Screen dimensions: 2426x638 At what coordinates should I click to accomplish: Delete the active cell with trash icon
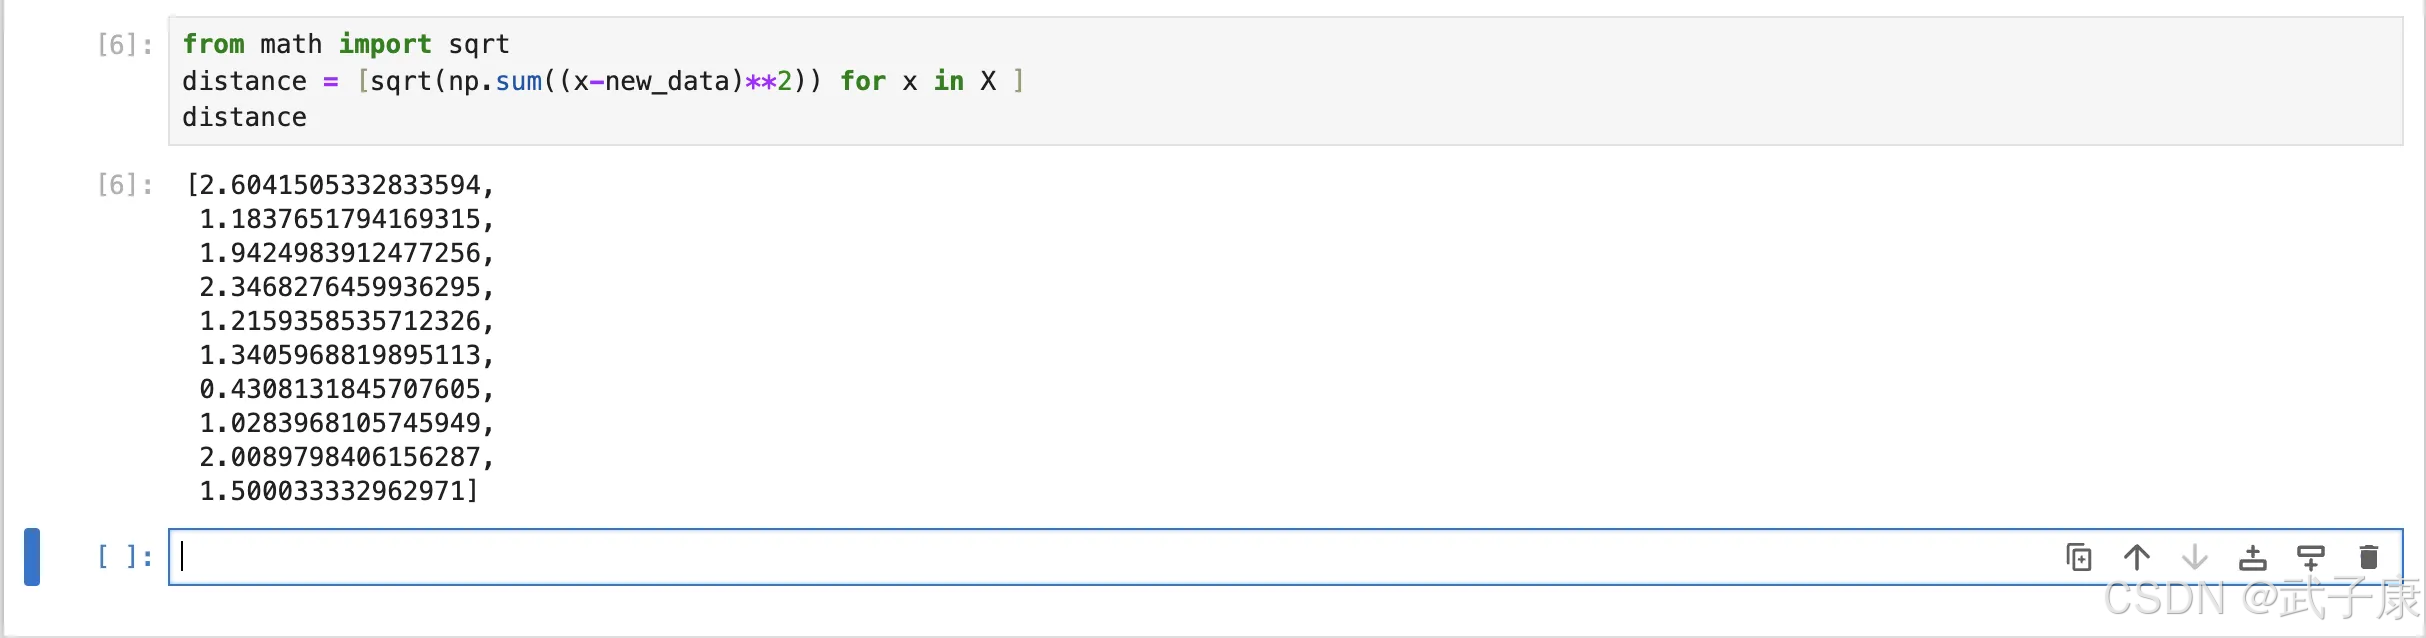click(2369, 557)
